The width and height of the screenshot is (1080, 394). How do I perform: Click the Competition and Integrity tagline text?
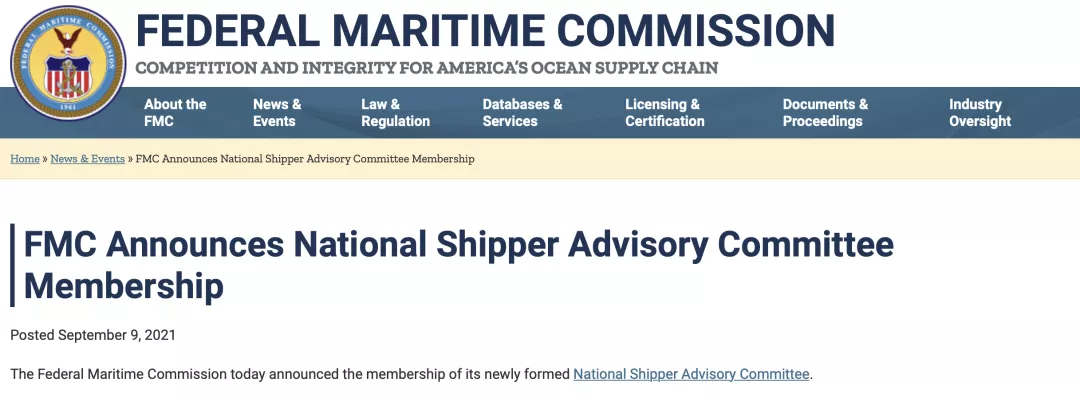coord(427,68)
